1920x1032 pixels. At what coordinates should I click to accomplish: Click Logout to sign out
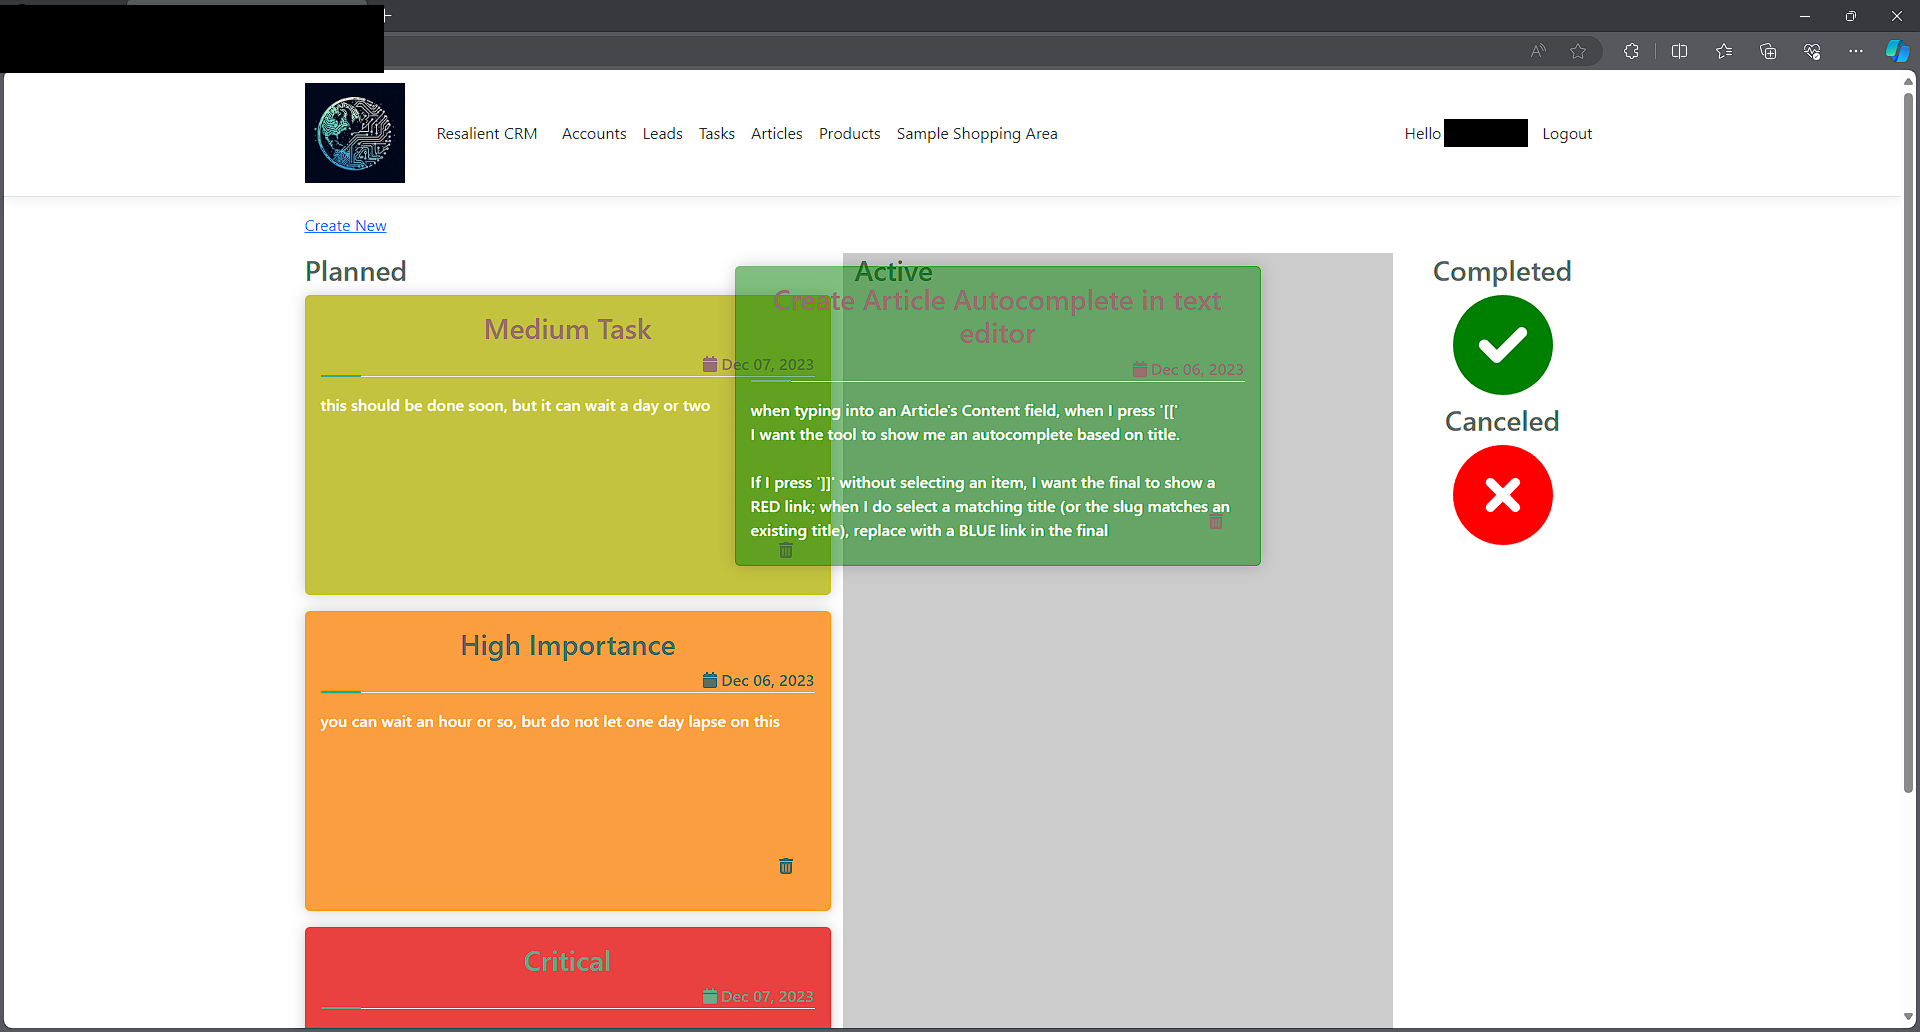[1566, 133]
